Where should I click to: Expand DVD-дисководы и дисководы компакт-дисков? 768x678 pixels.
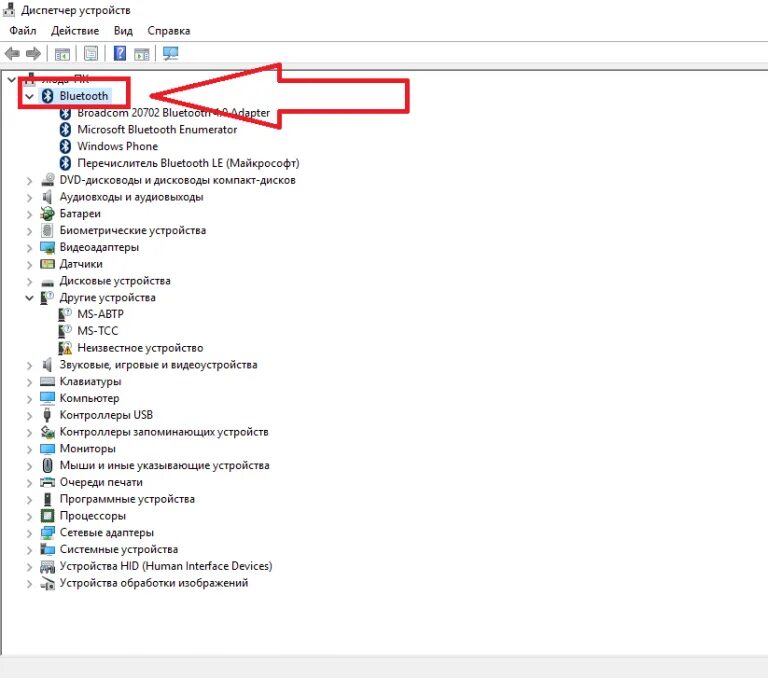29,181
